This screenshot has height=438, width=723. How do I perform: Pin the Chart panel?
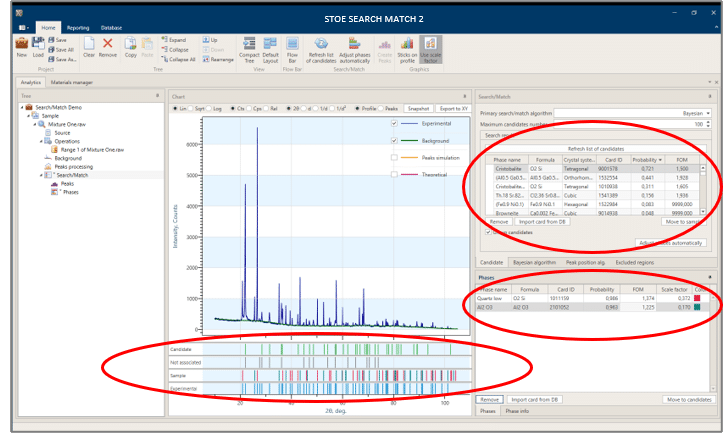[465, 96]
